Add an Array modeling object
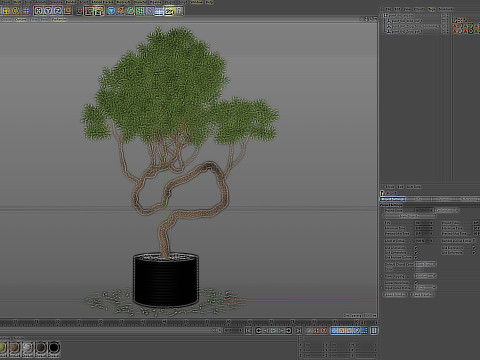The height and width of the screenshot is (360, 480). point(140,11)
